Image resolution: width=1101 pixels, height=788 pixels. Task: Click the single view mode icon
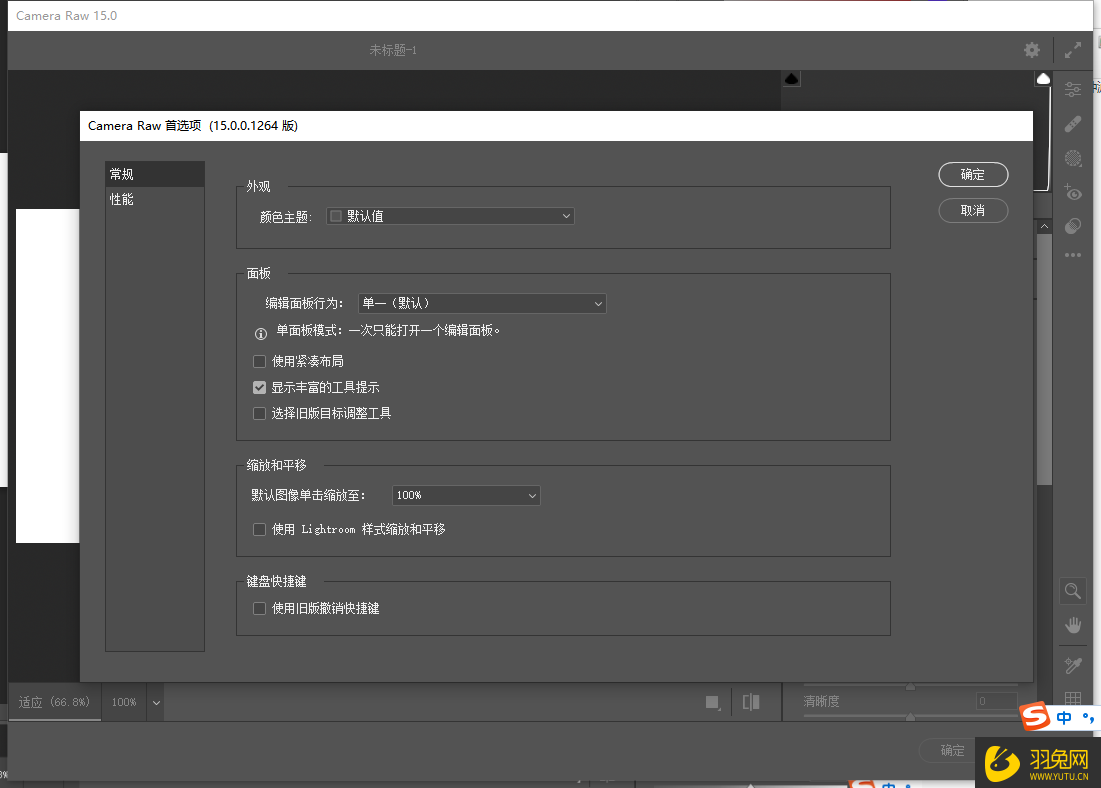point(713,702)
